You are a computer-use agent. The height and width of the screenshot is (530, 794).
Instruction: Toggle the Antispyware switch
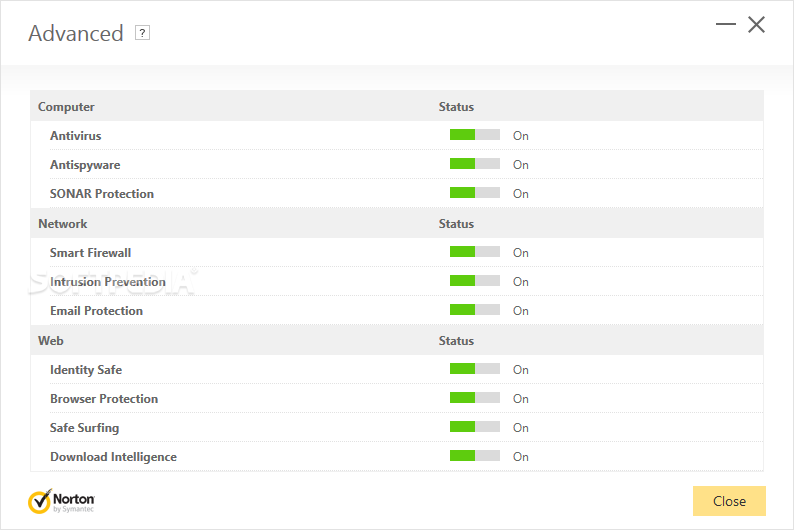(474, 164)
